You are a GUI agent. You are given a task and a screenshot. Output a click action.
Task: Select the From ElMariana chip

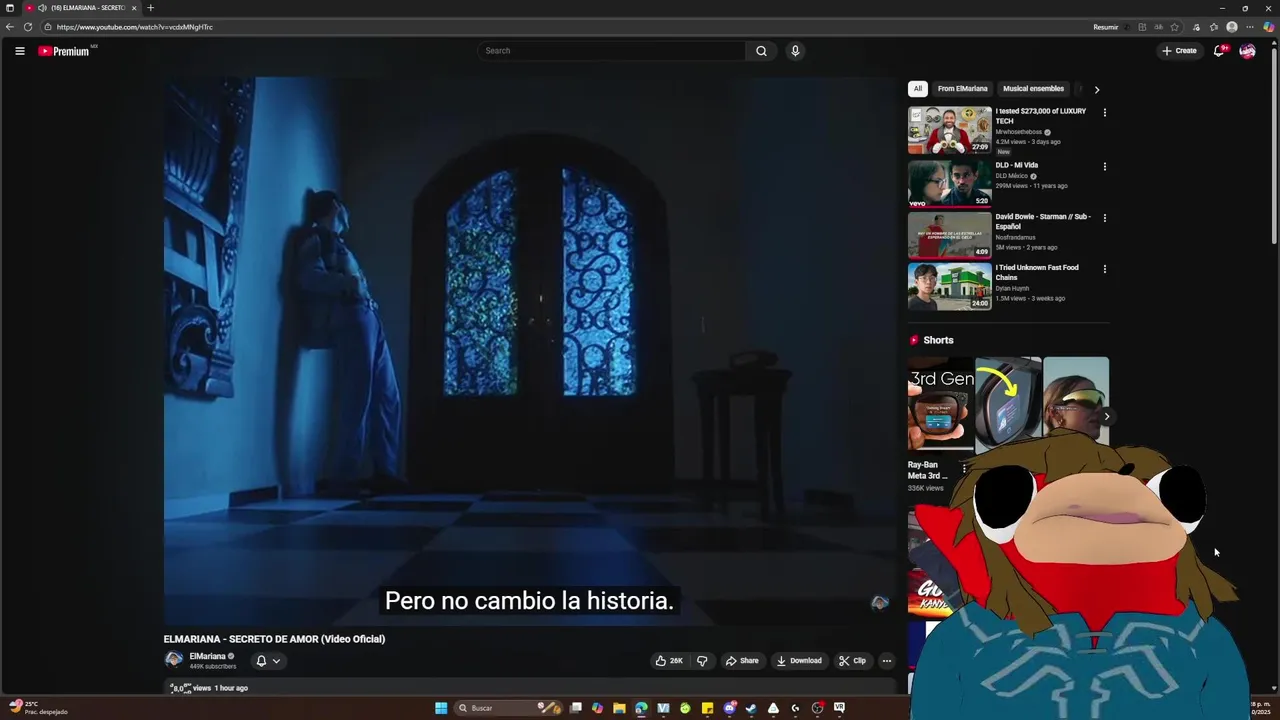pyautogui.click(x=962, y=89)
